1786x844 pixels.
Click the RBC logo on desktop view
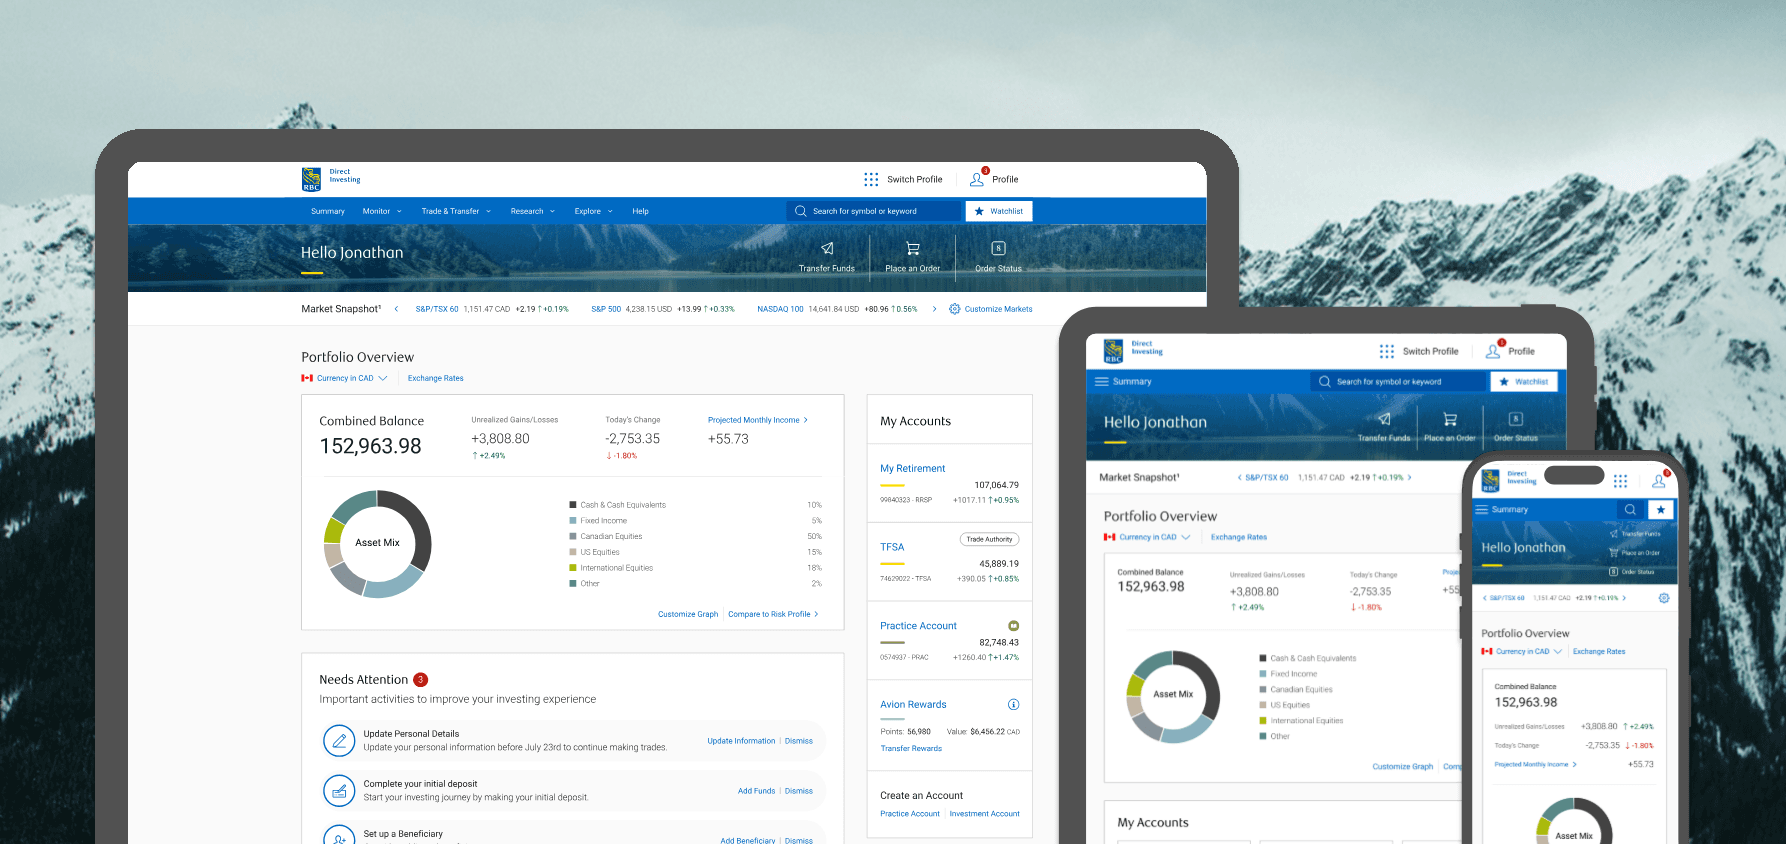311,179
